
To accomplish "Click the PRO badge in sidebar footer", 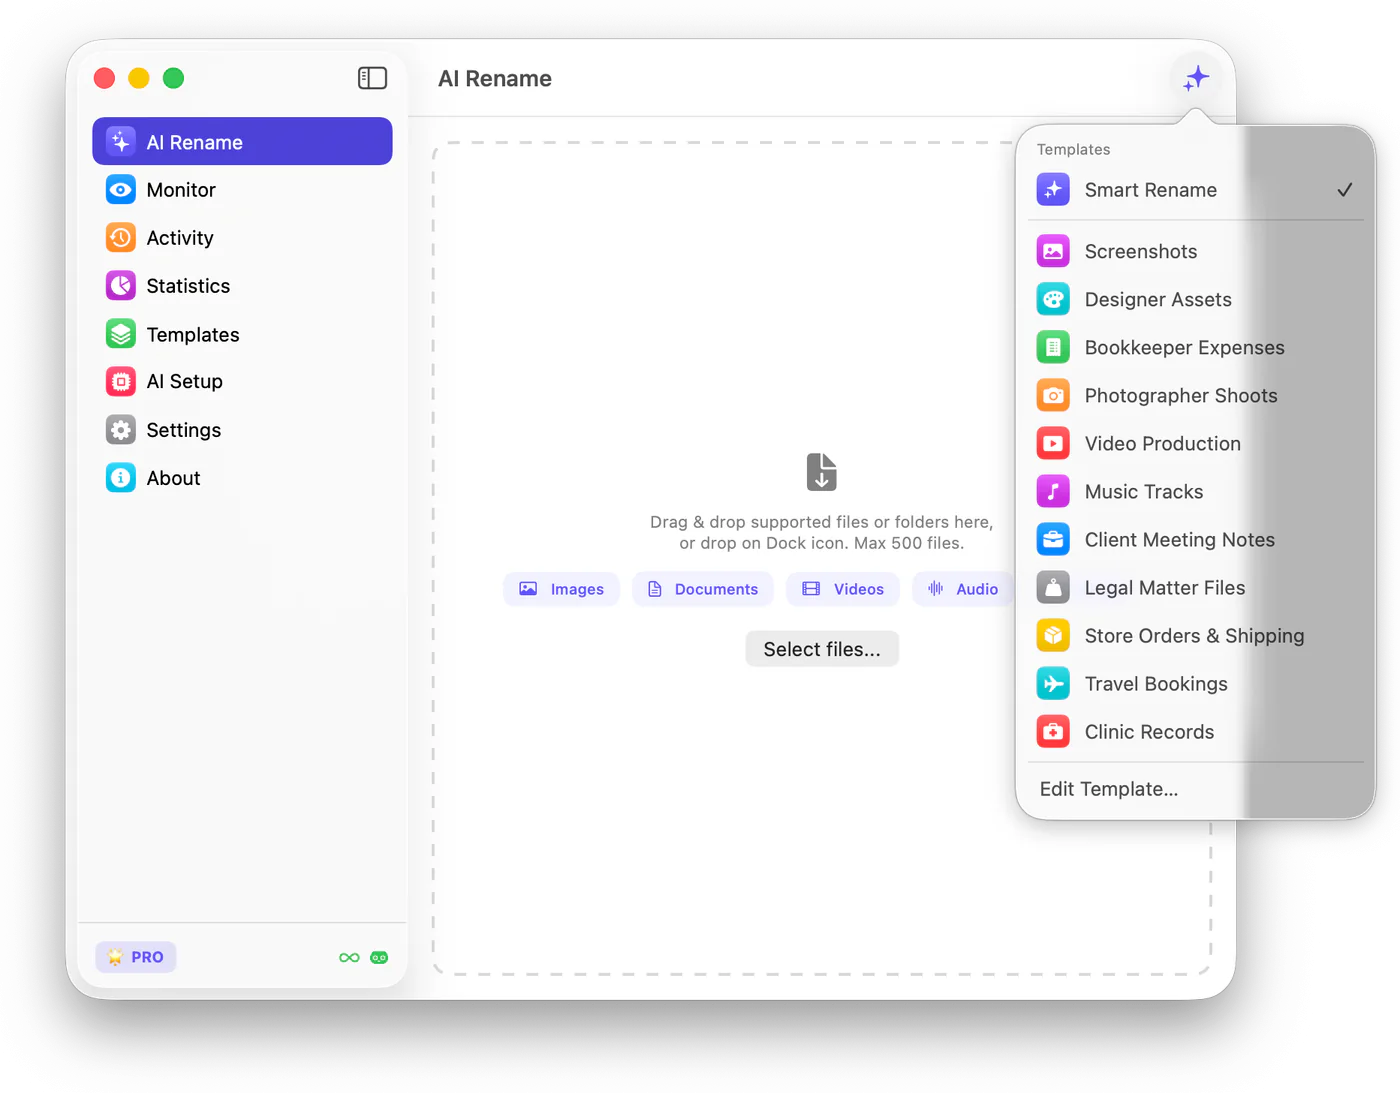I will pyautogui.click(x=136, y=957).
